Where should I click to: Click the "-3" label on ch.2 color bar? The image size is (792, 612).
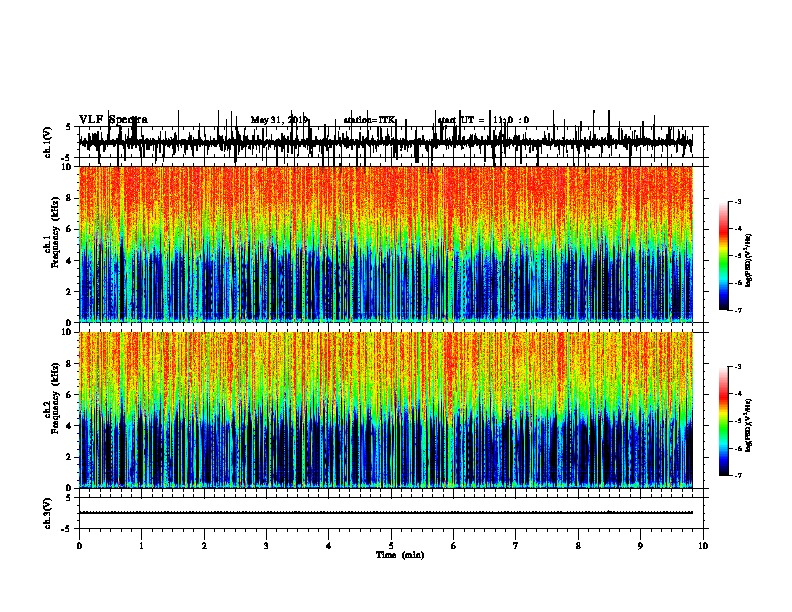[x=738, y=367]
